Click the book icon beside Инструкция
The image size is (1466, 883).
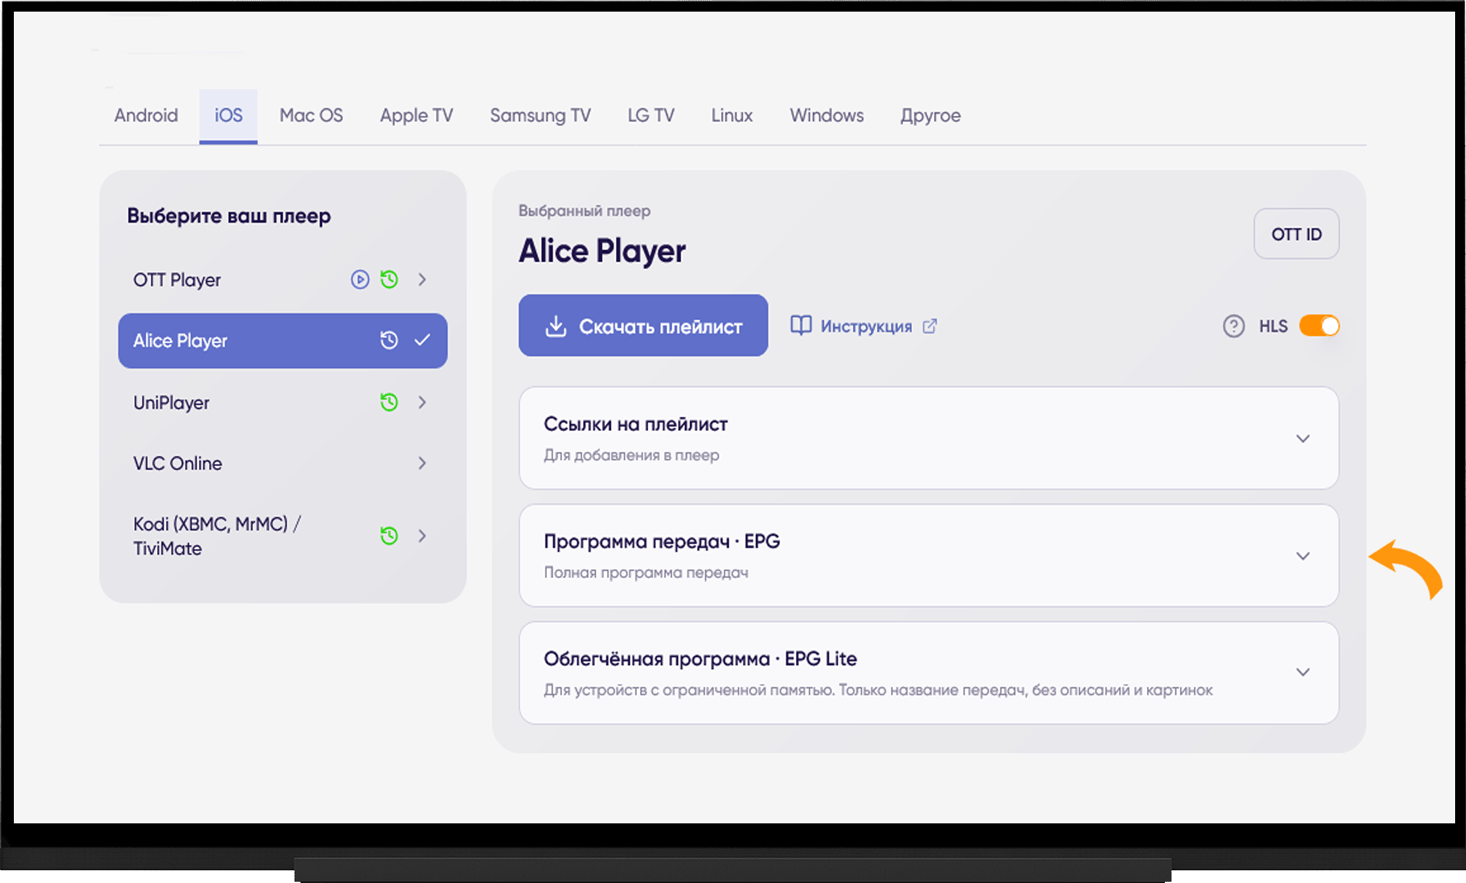point(801,326)
